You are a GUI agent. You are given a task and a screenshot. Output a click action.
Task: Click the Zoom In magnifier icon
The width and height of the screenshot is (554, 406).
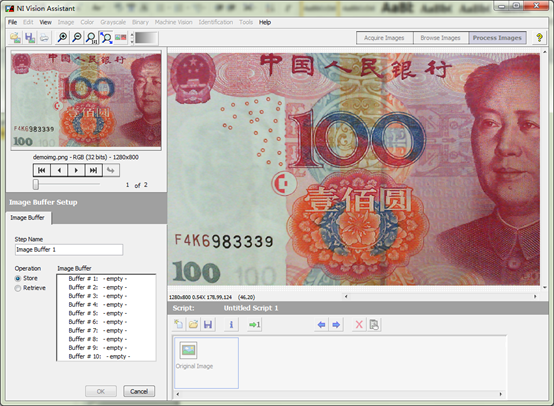click(x=63, y=37)
